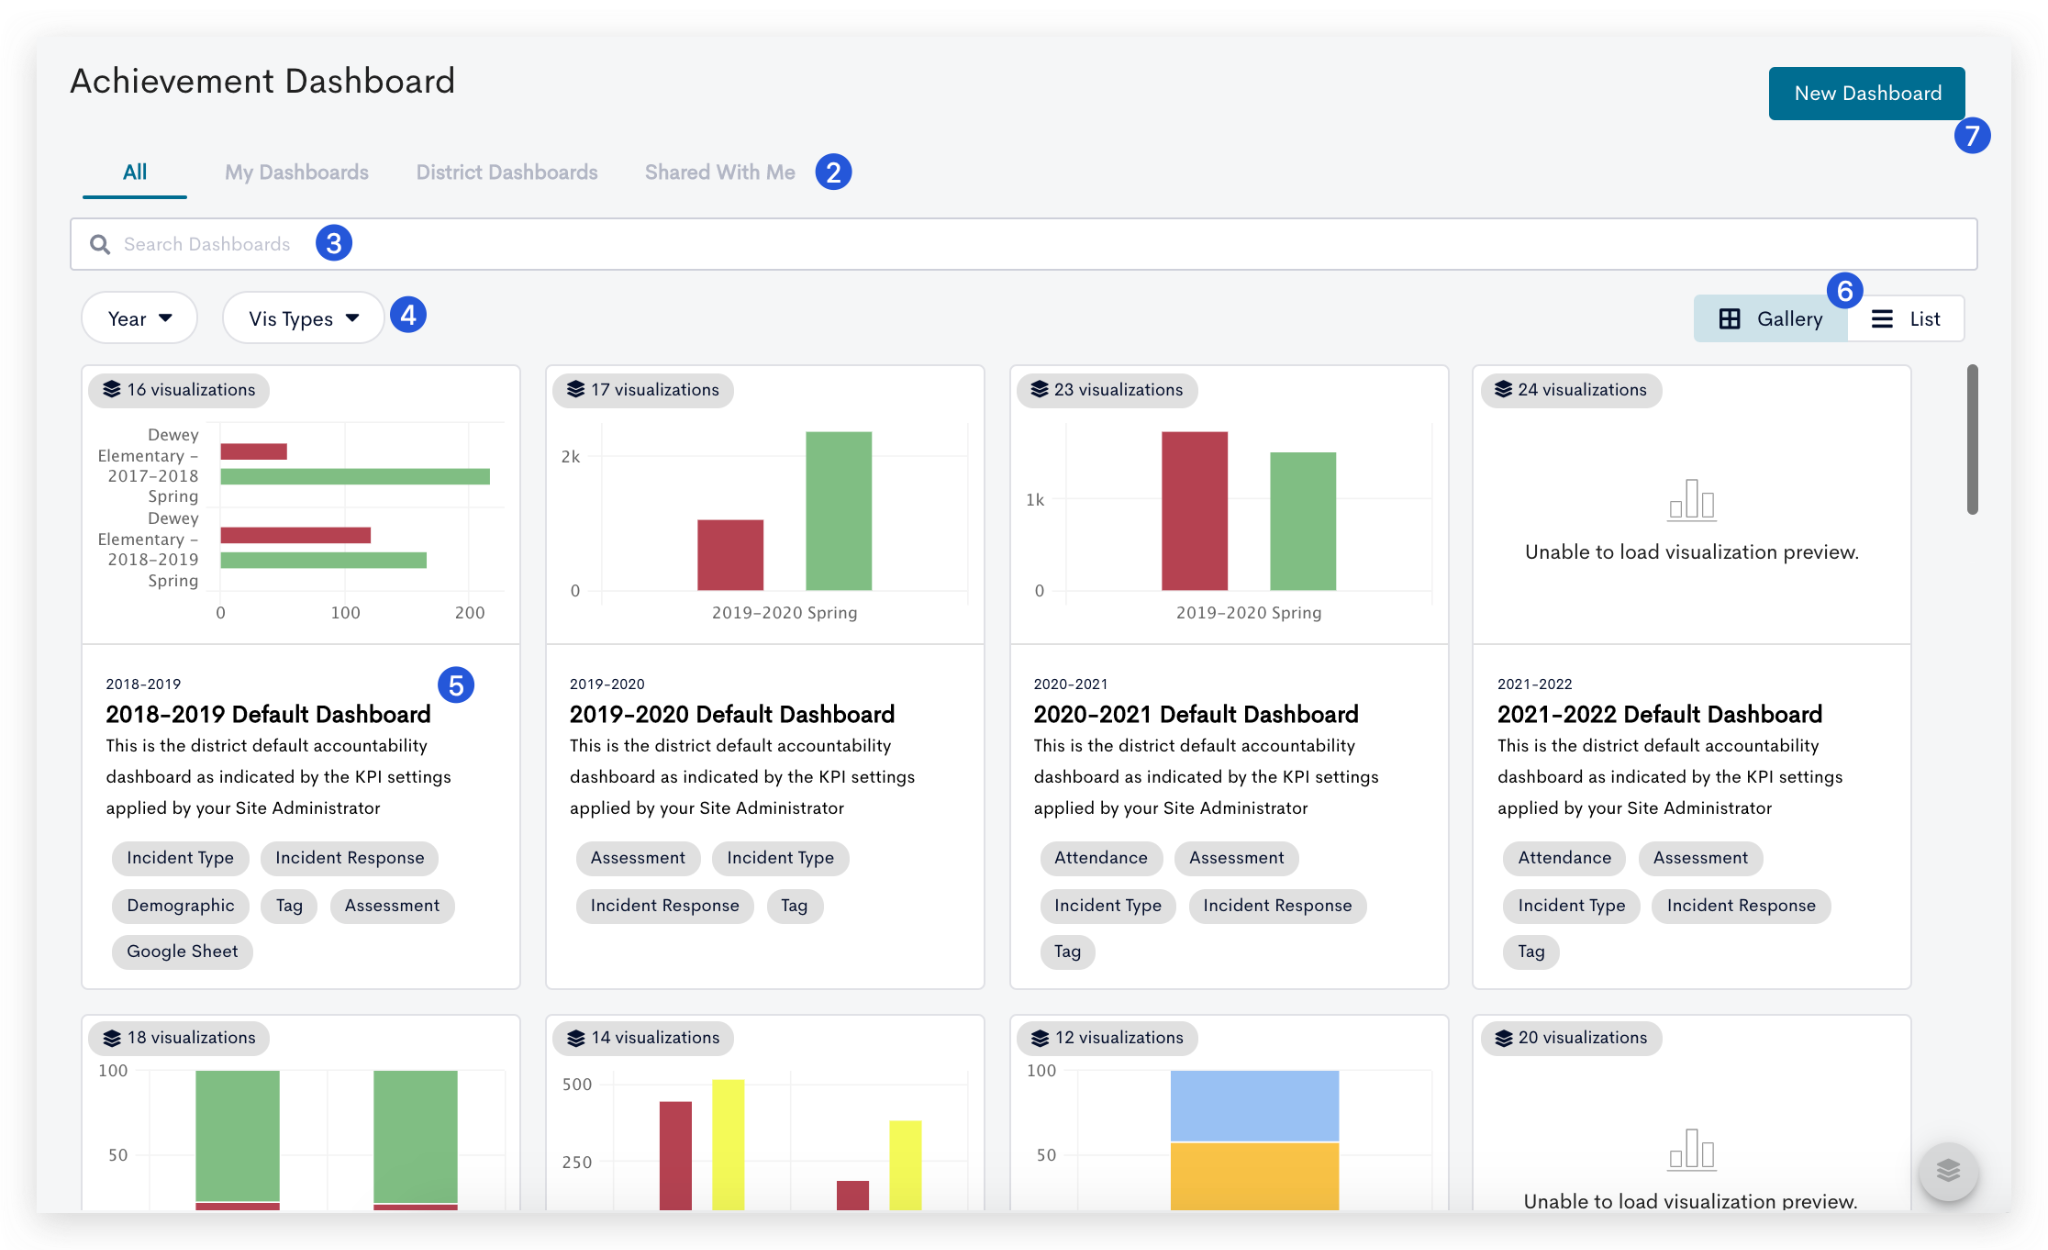Open the Vis Types filter dropdown
Screen dimensions: 2048x1250
point(303,318)
